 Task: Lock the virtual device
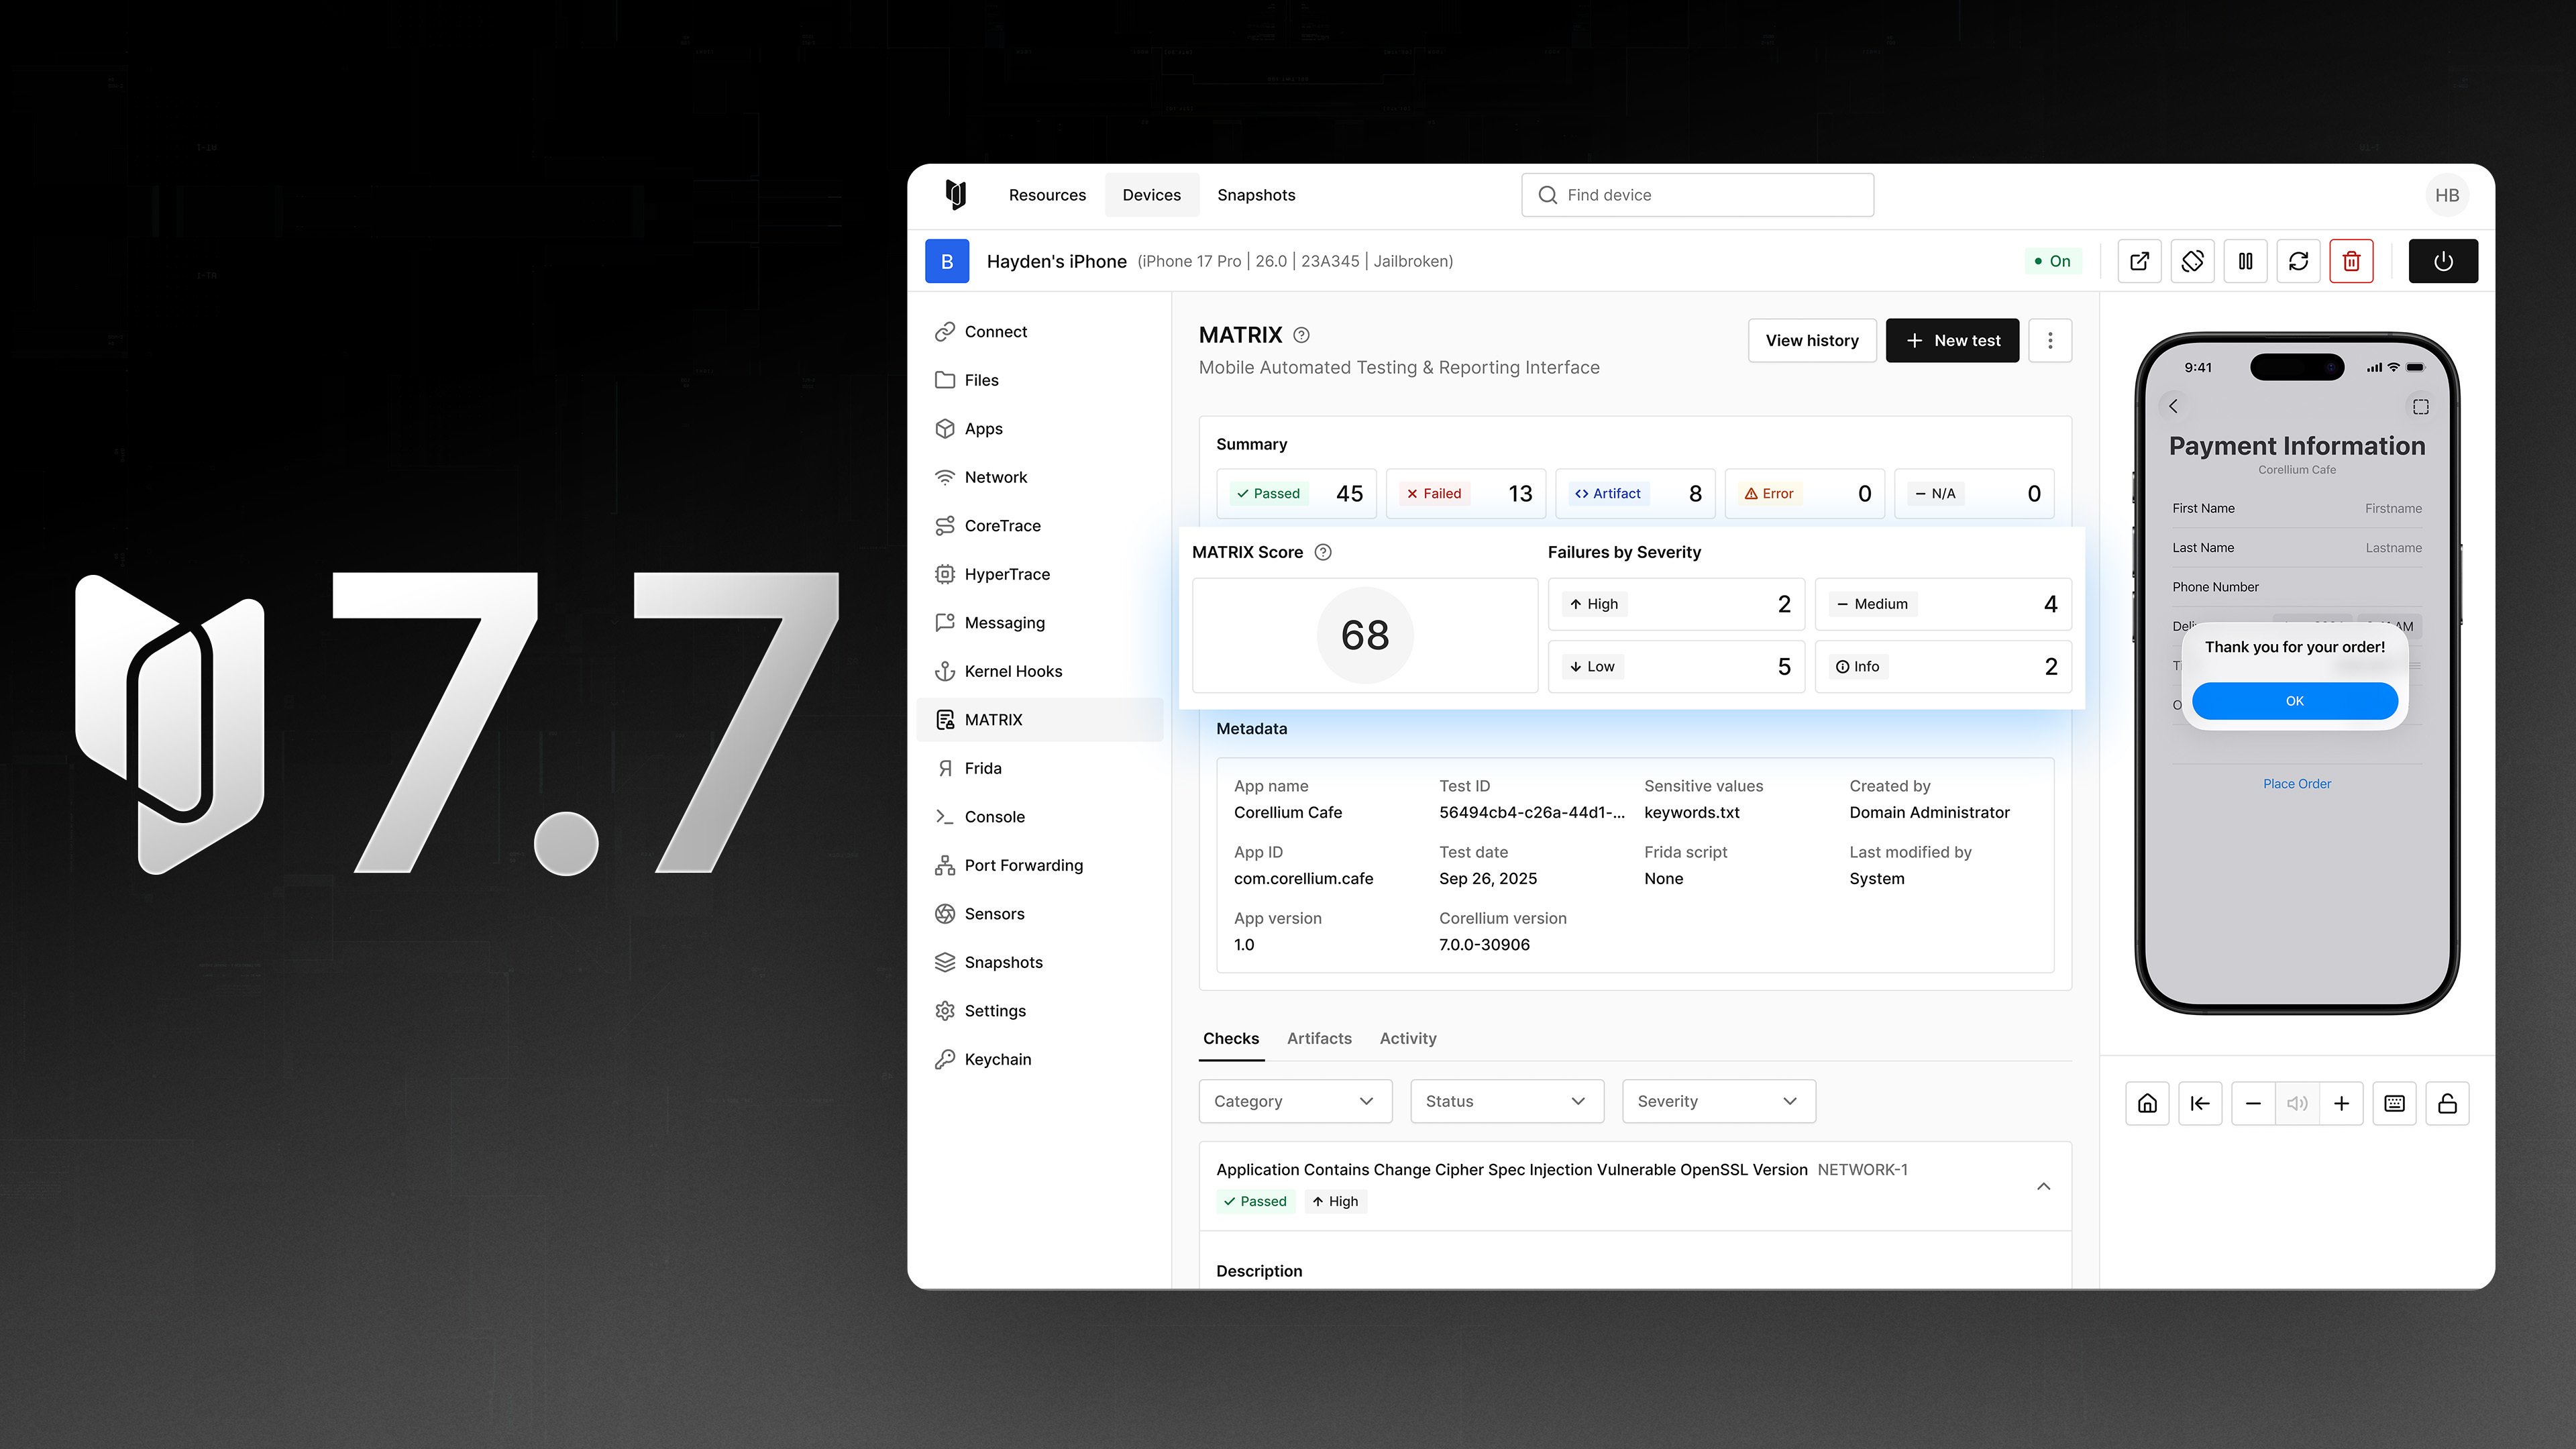pos(2447,1103)
